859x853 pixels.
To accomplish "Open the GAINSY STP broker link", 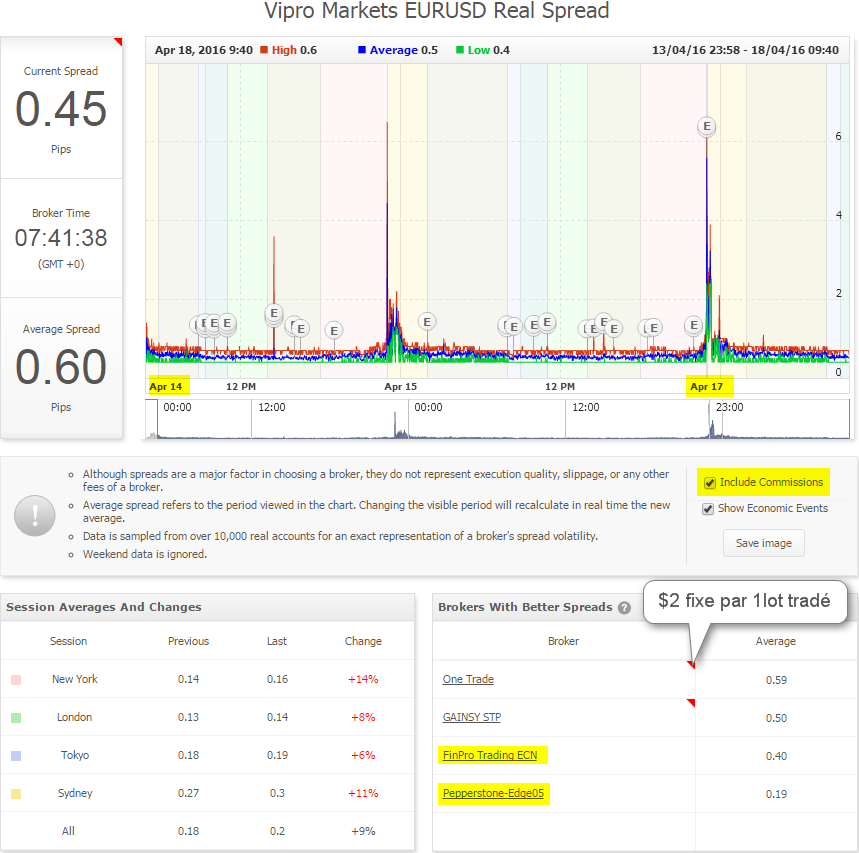I will [472, 717].
